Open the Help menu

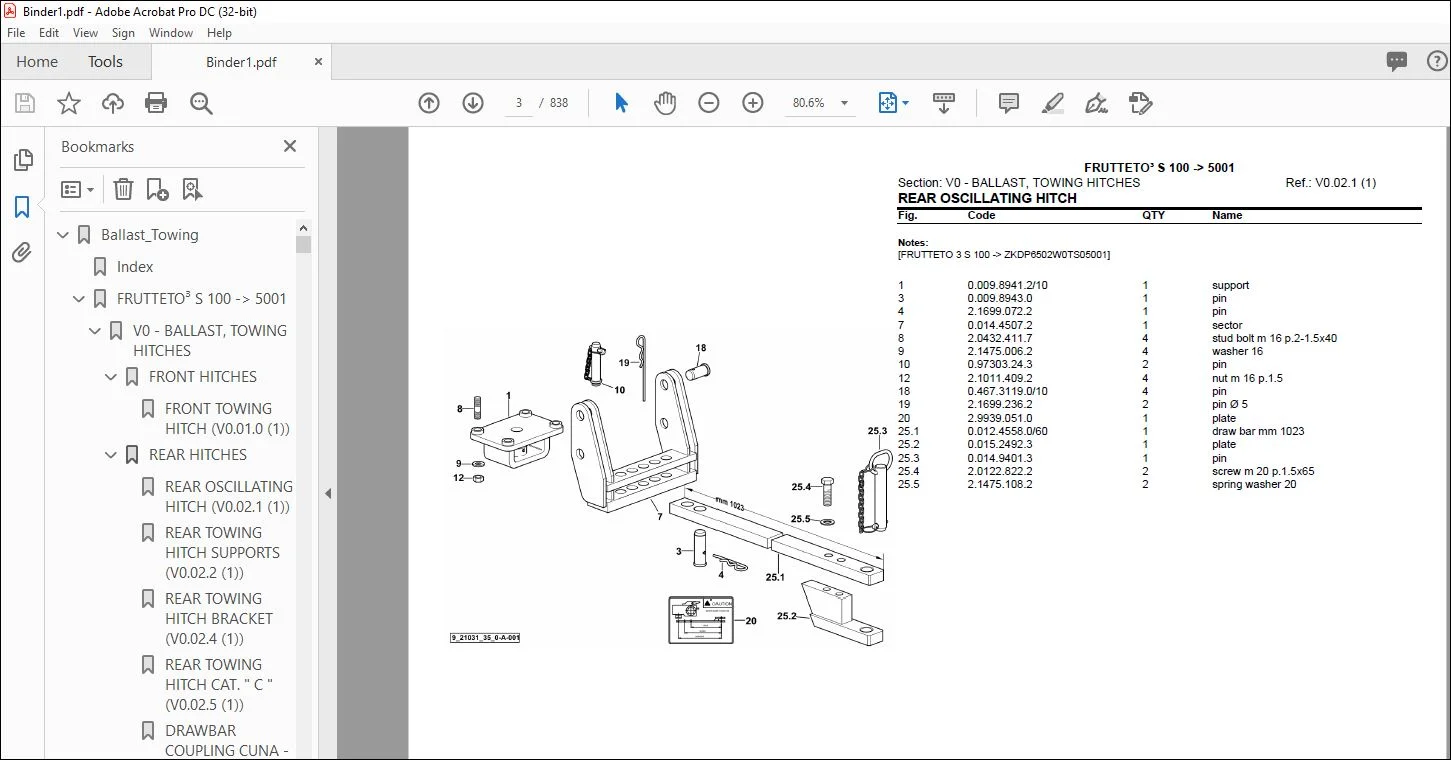[219, 33]
